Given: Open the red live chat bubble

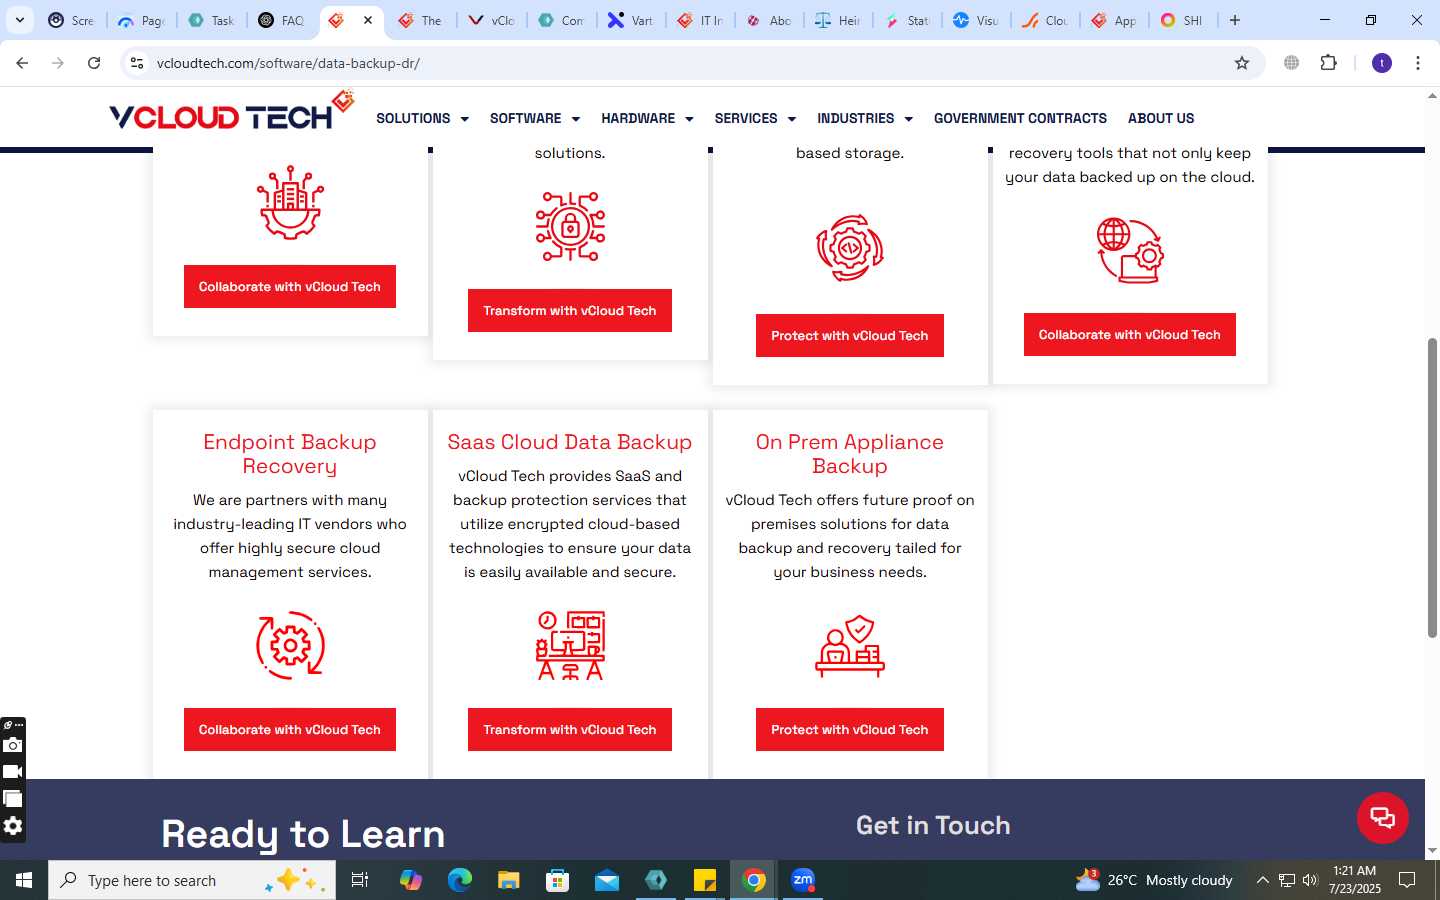Looking at the screenshot, I should [1383, 817].
